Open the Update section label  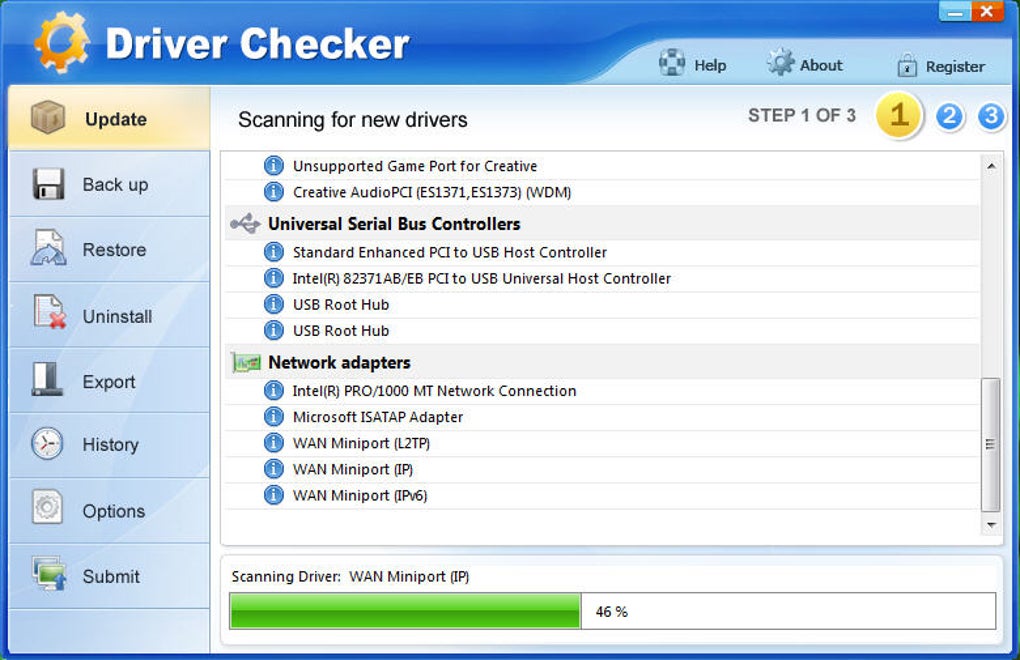(x=116, y=120)
